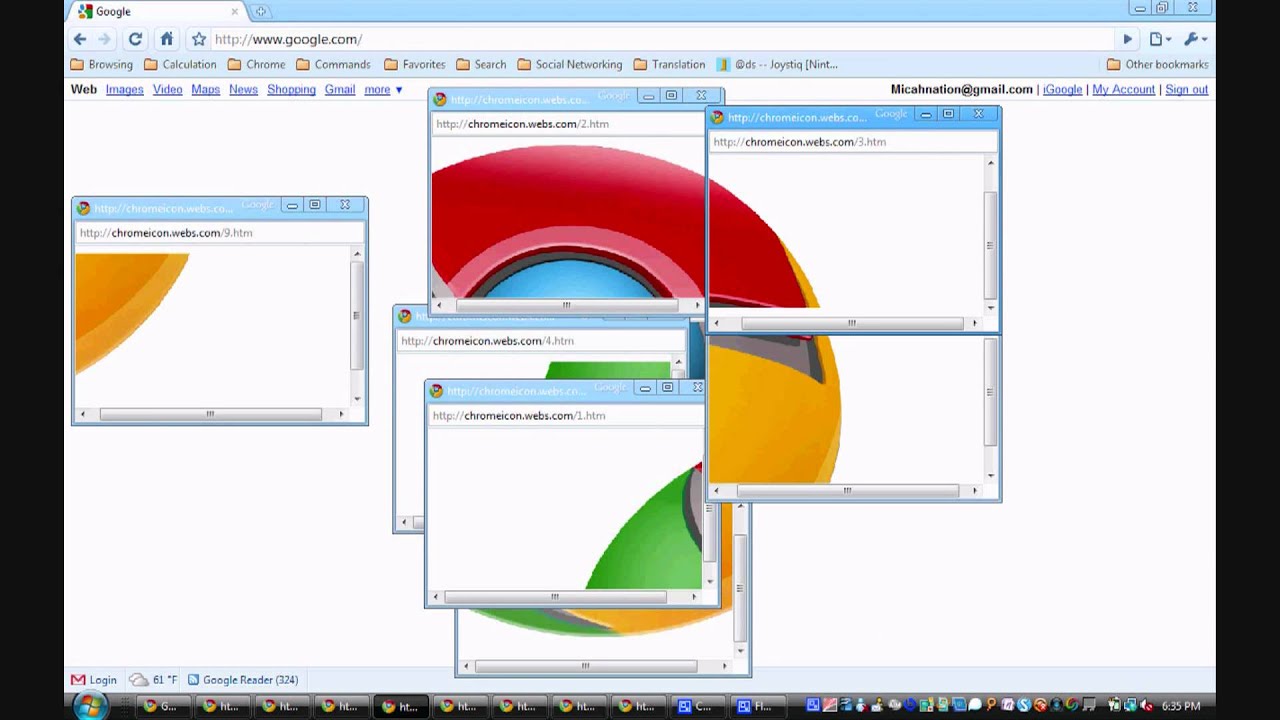Image resolution: width=1280 pixels, height=720 pixels.
Task: Open the Social Networking bookmarks folder
Action: click(570, 64)
